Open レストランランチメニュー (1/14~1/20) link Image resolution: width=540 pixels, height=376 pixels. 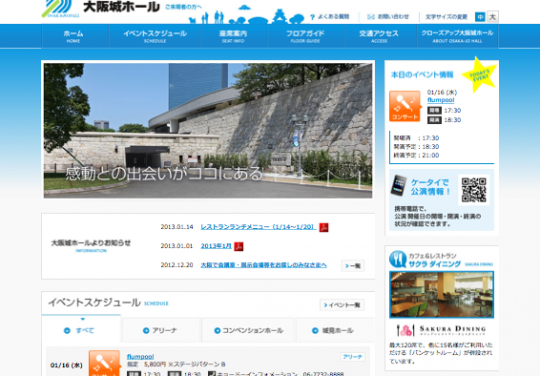(258, 227)
